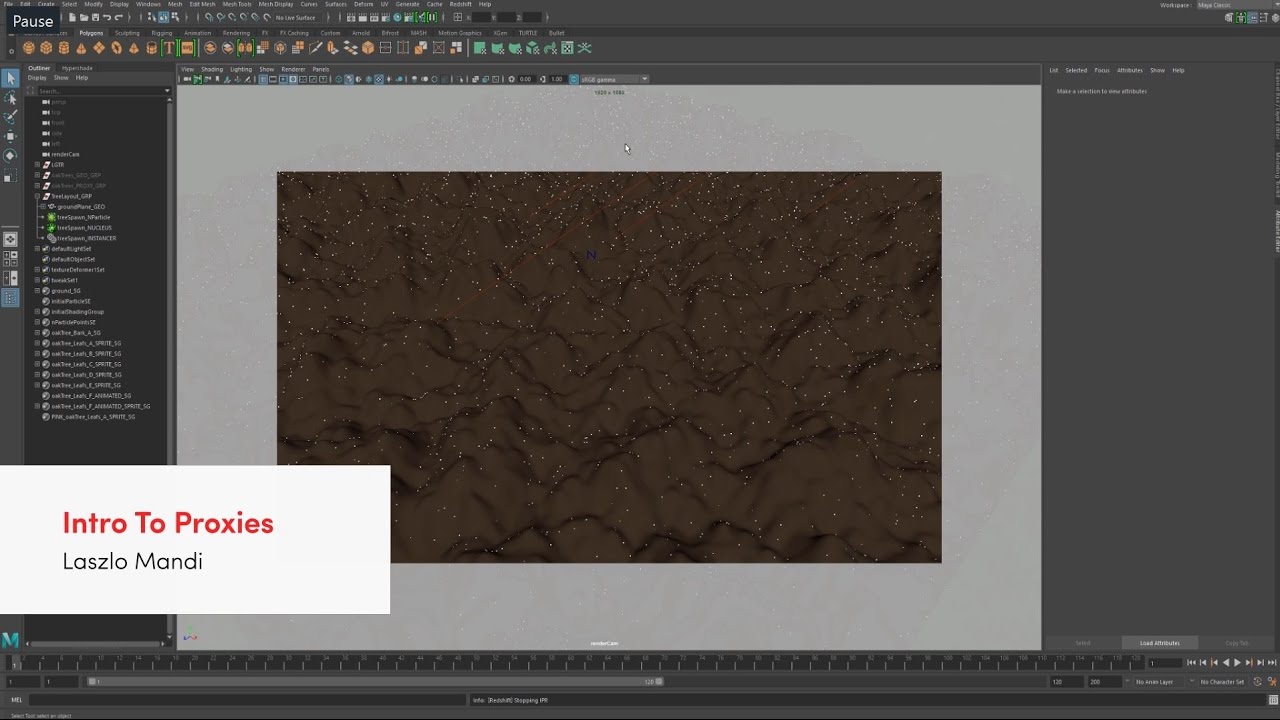Image resolution: width=1280 pixels, height=720 pixels.
Task: Switch to four-view layout icon
Action: click(x=10, y=259)
